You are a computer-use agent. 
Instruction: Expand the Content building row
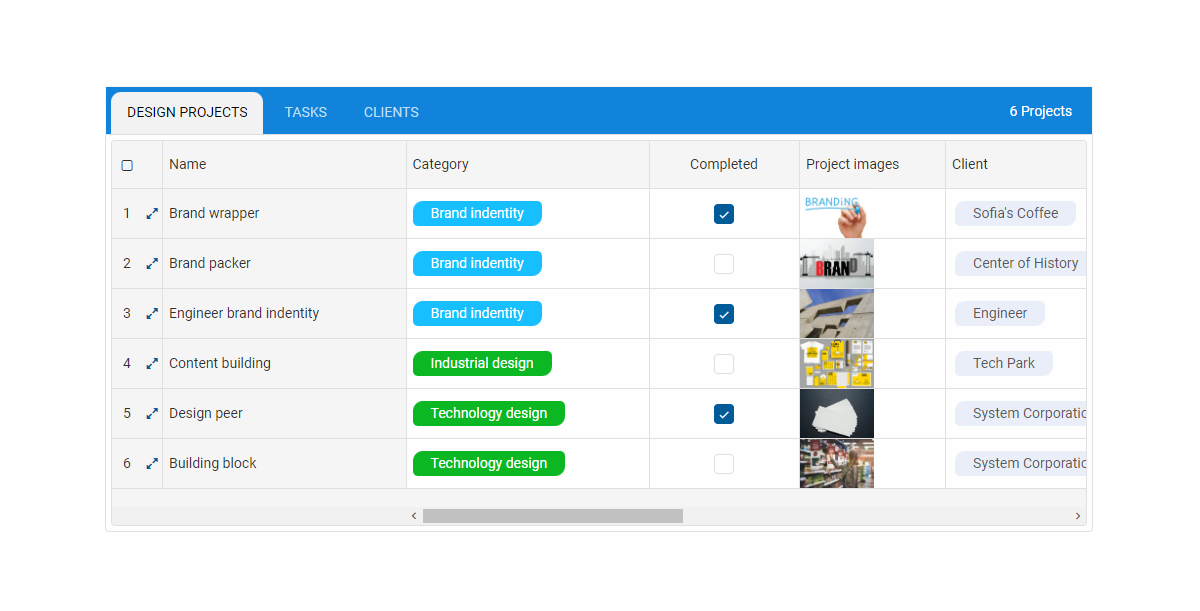152,363
